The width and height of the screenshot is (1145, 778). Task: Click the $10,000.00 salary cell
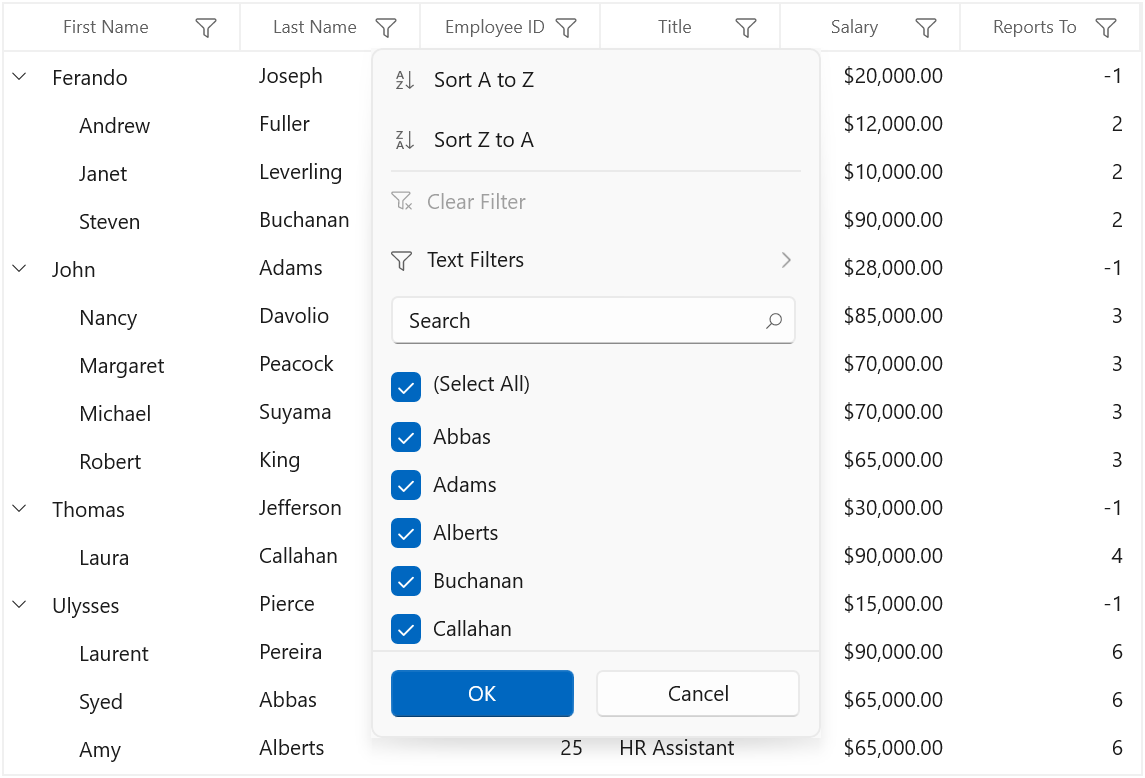coord(893,172)
